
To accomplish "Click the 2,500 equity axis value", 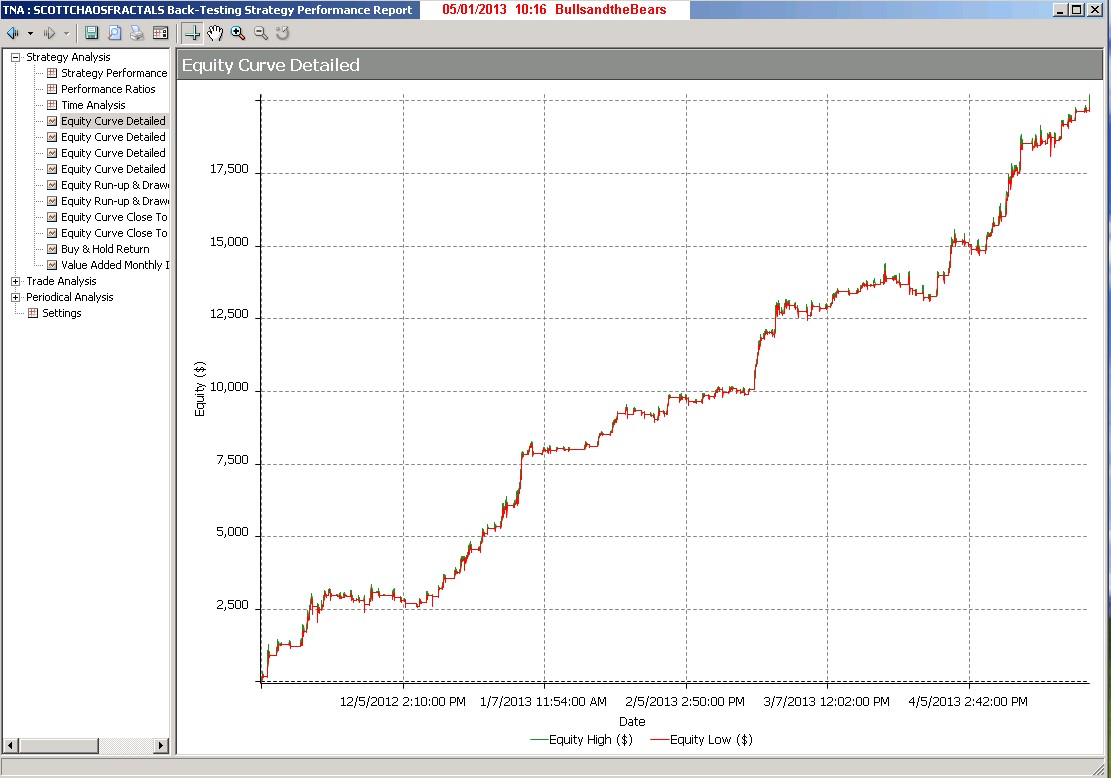I will (232, 606).
